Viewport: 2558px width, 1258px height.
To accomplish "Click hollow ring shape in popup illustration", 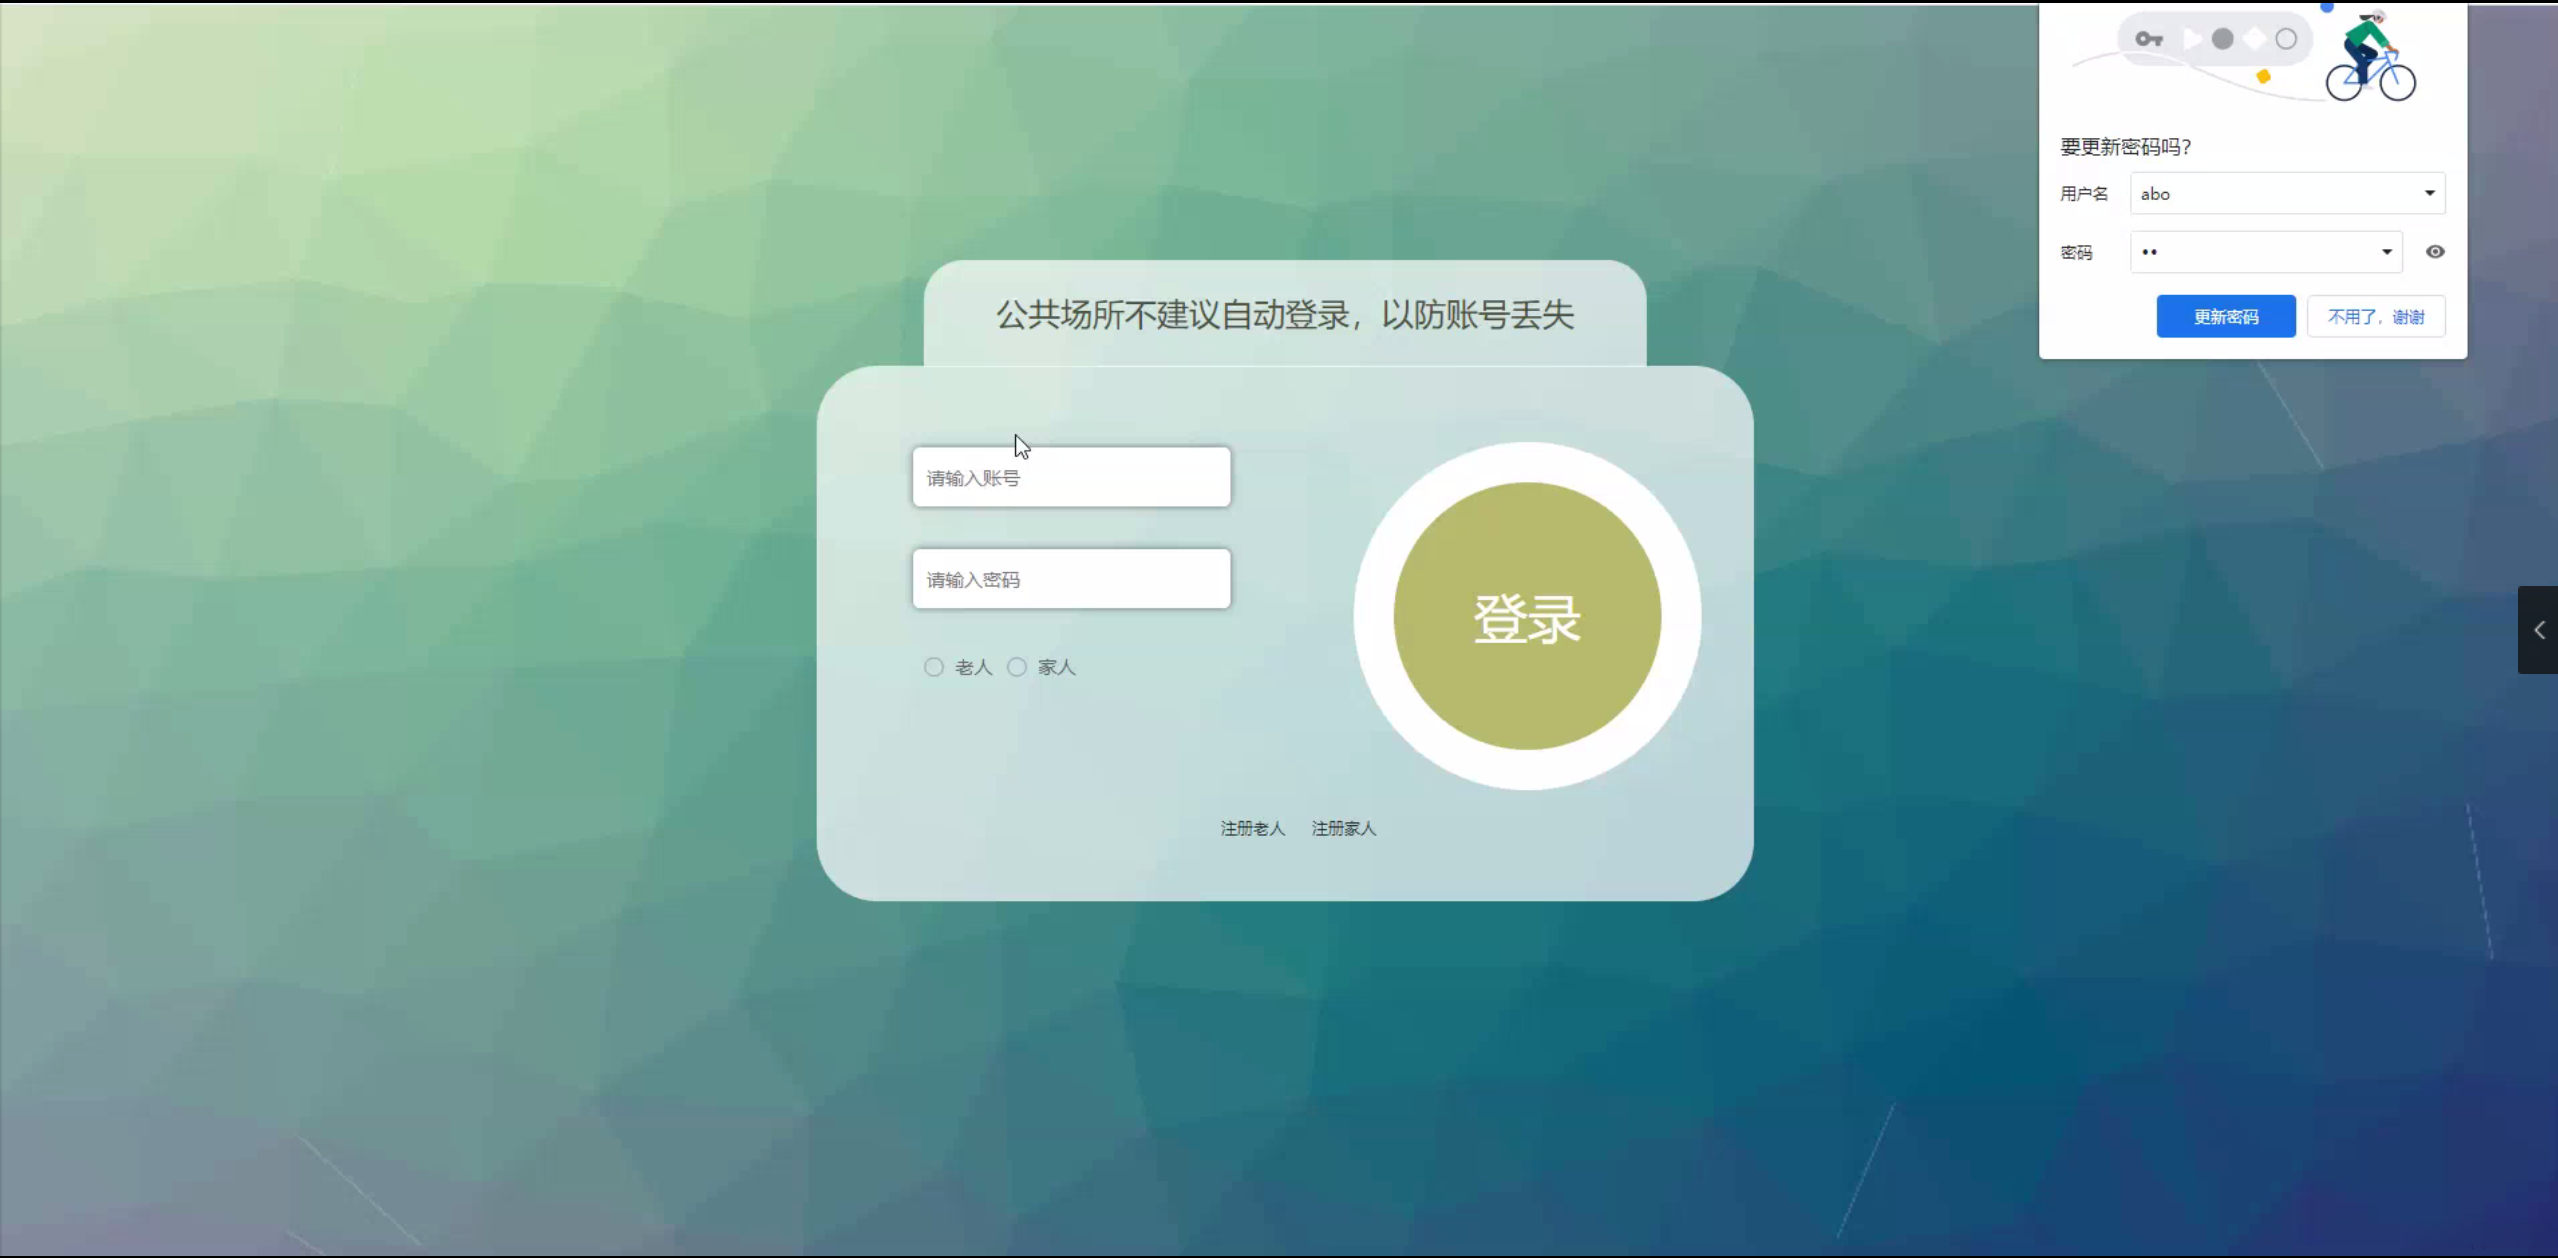I will coord(2286,39).
